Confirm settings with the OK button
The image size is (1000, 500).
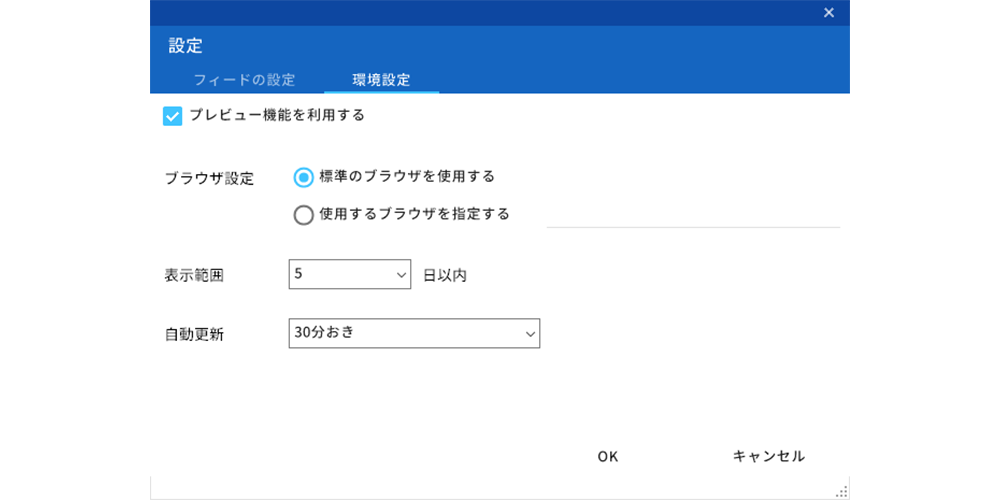tap(608, 457)
